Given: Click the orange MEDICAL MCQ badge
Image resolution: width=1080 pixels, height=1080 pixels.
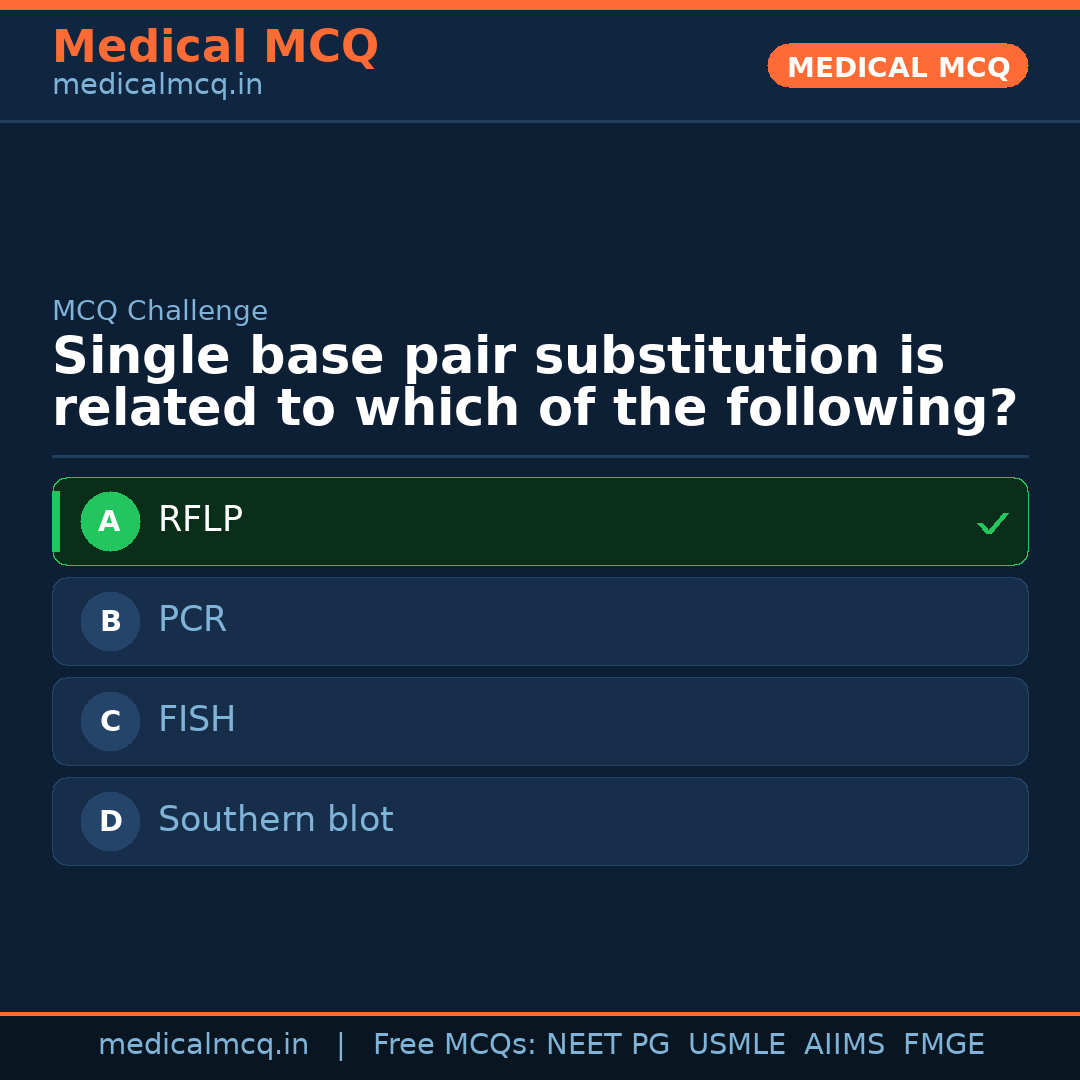Looking at the screenshot, I should pyautogui.click(x=897, y=66).
